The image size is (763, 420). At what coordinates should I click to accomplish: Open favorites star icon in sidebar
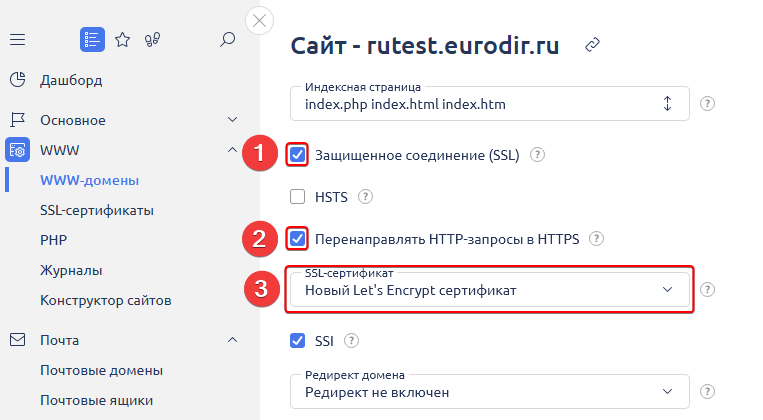pyautogui.click(x=122, y=40)
